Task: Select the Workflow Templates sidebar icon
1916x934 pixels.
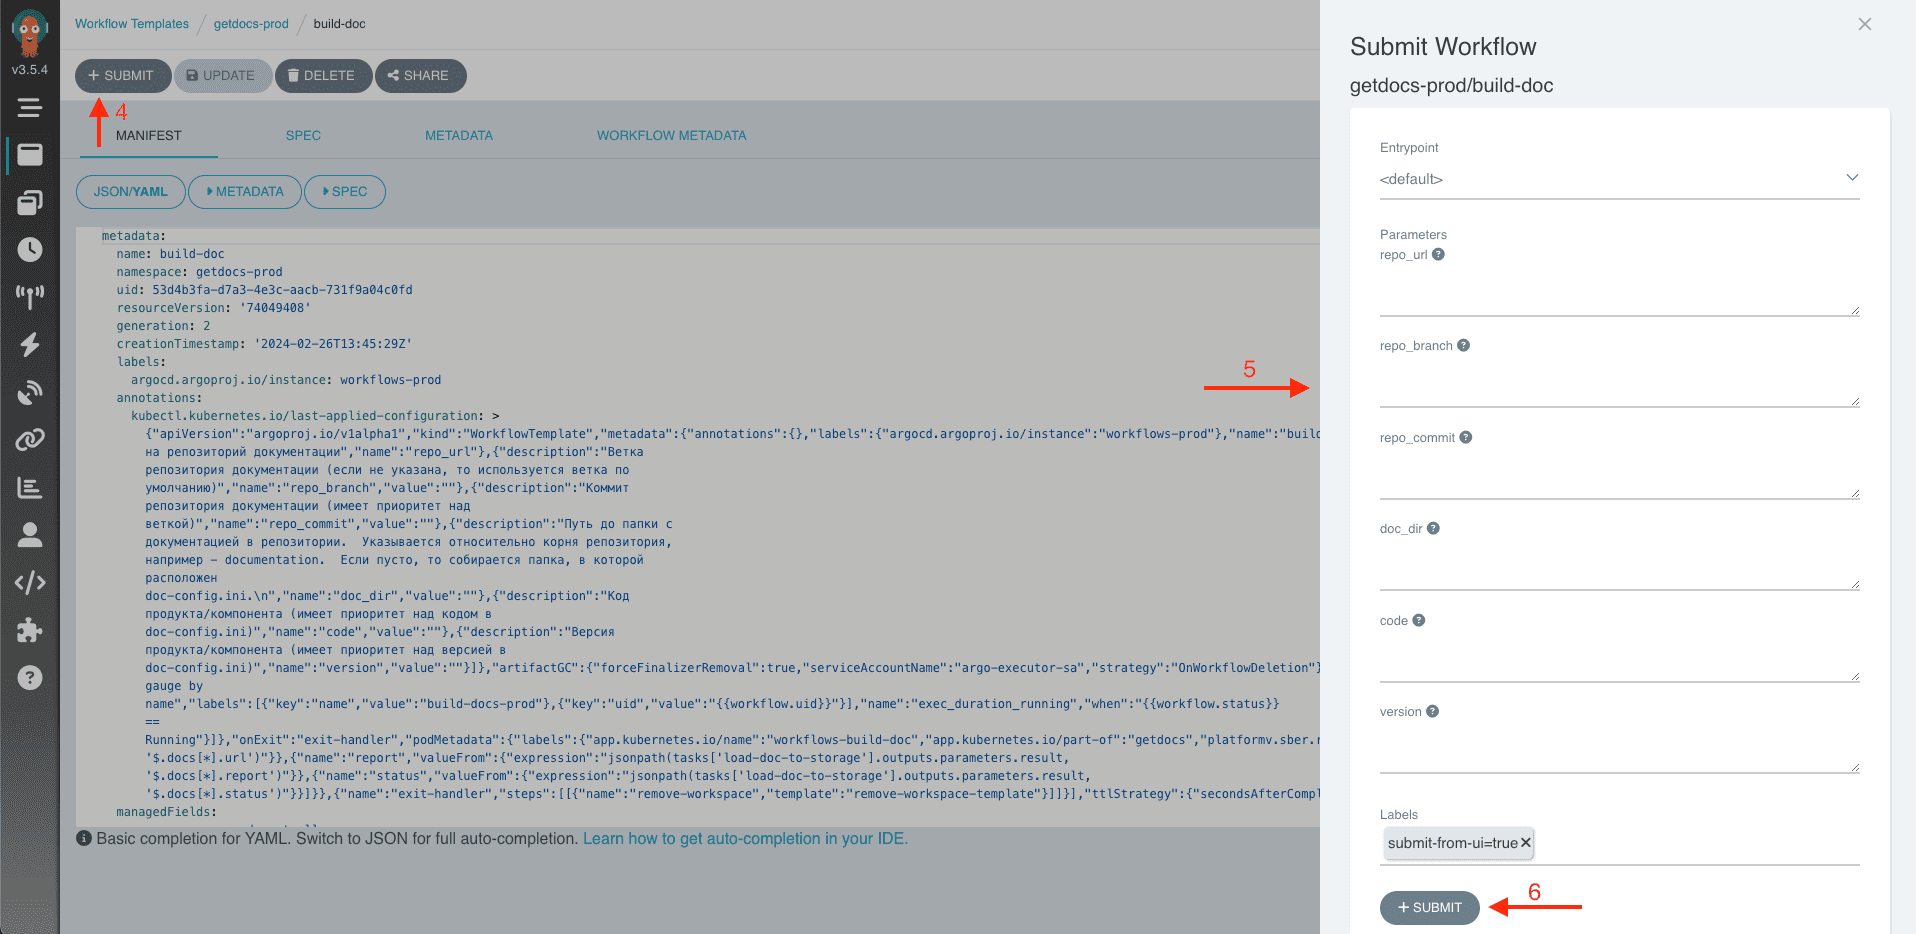Action: 30,202
